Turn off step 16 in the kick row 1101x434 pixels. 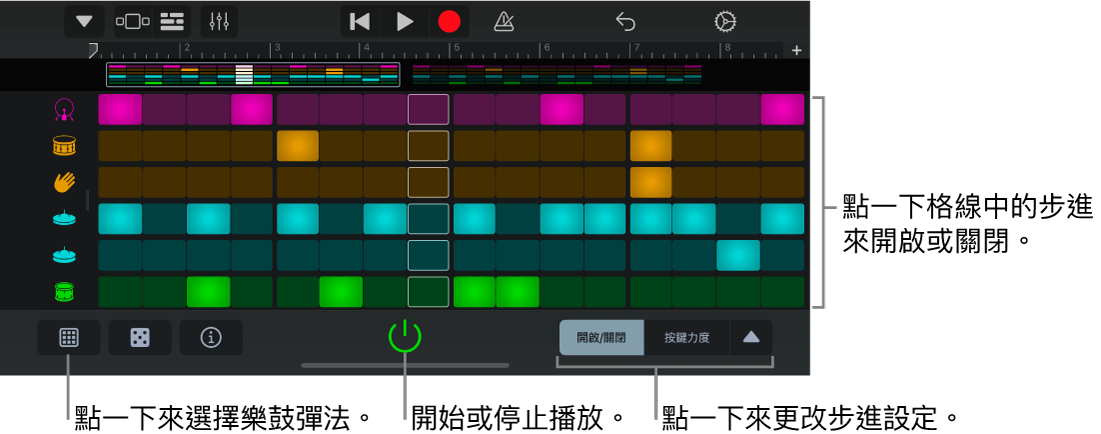coord(783,110)
